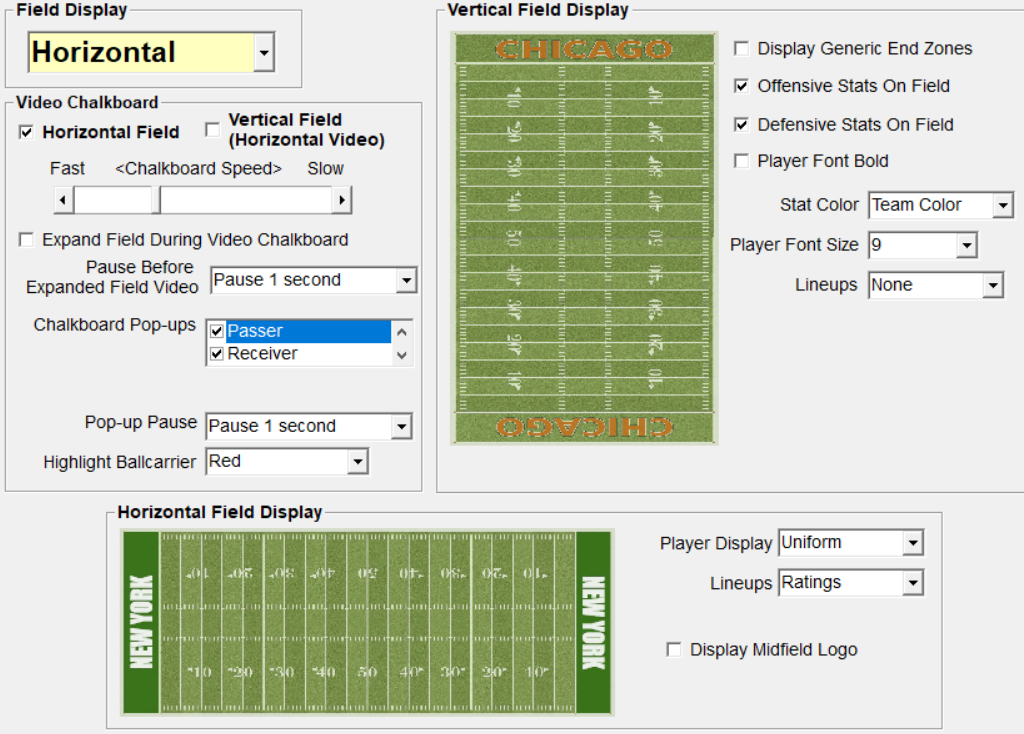Enable Vertical Field (Horizontal Video) checkbox
The height and width of the screenshot is (734, 1024).
[212, 129]
